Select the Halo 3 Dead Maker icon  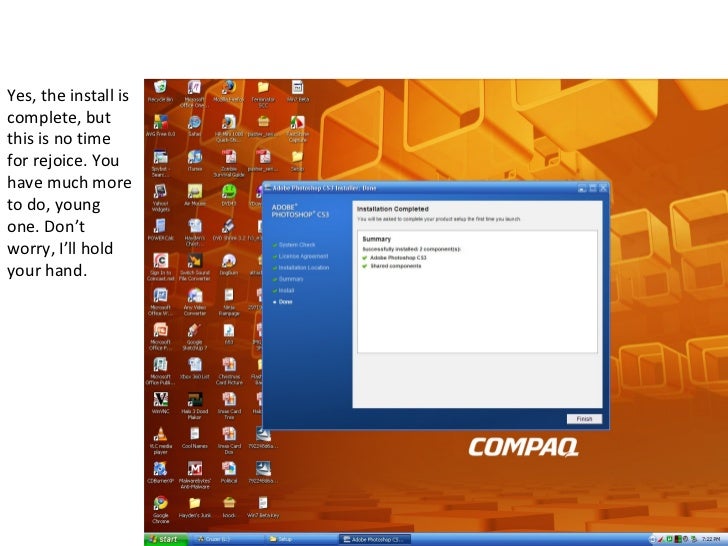(x=195, y=406)
